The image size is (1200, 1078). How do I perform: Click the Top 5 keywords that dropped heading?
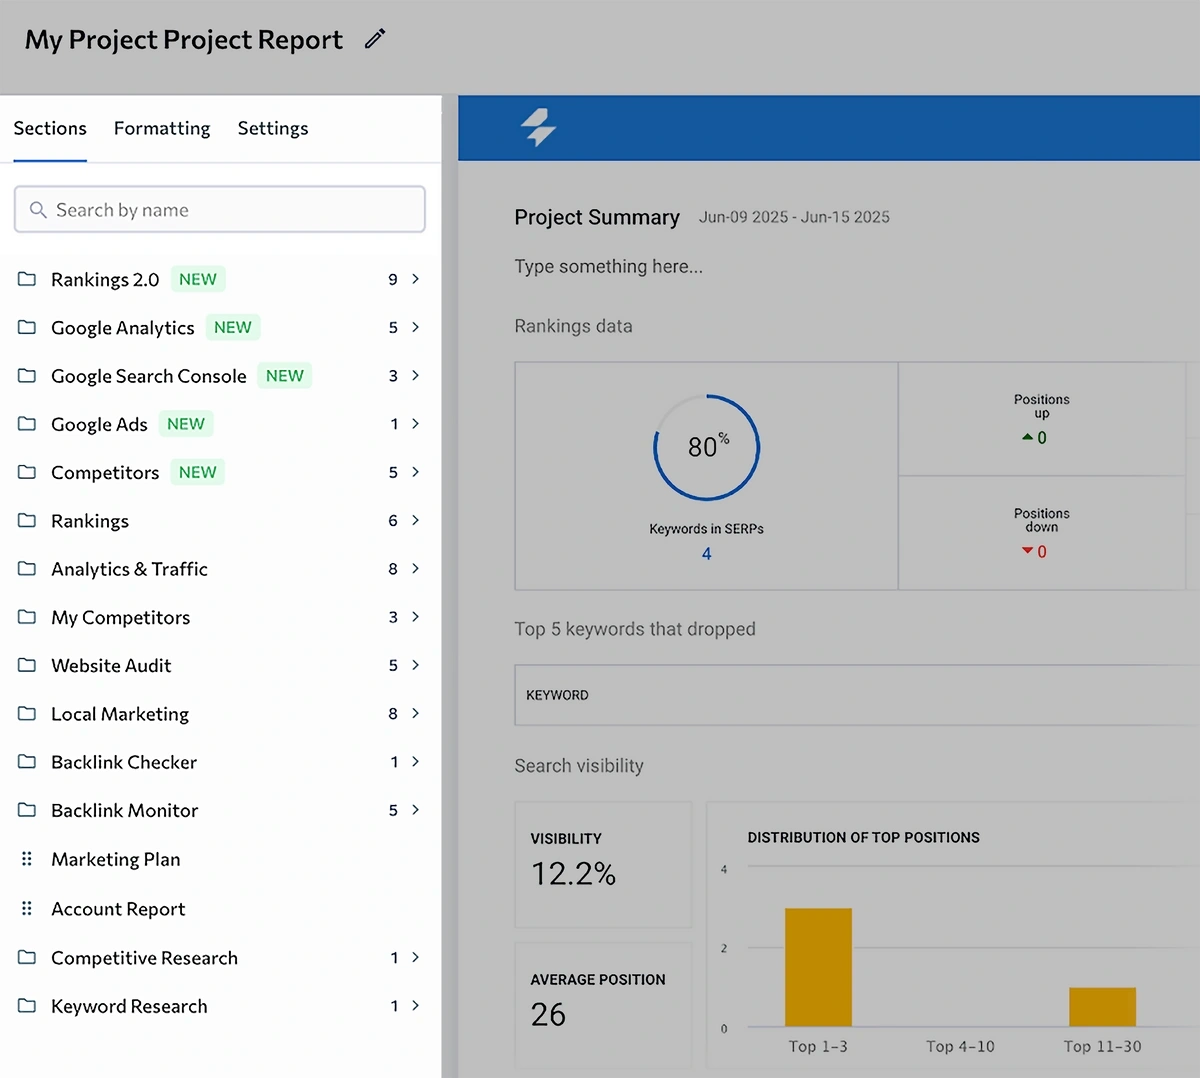(634, 628)
